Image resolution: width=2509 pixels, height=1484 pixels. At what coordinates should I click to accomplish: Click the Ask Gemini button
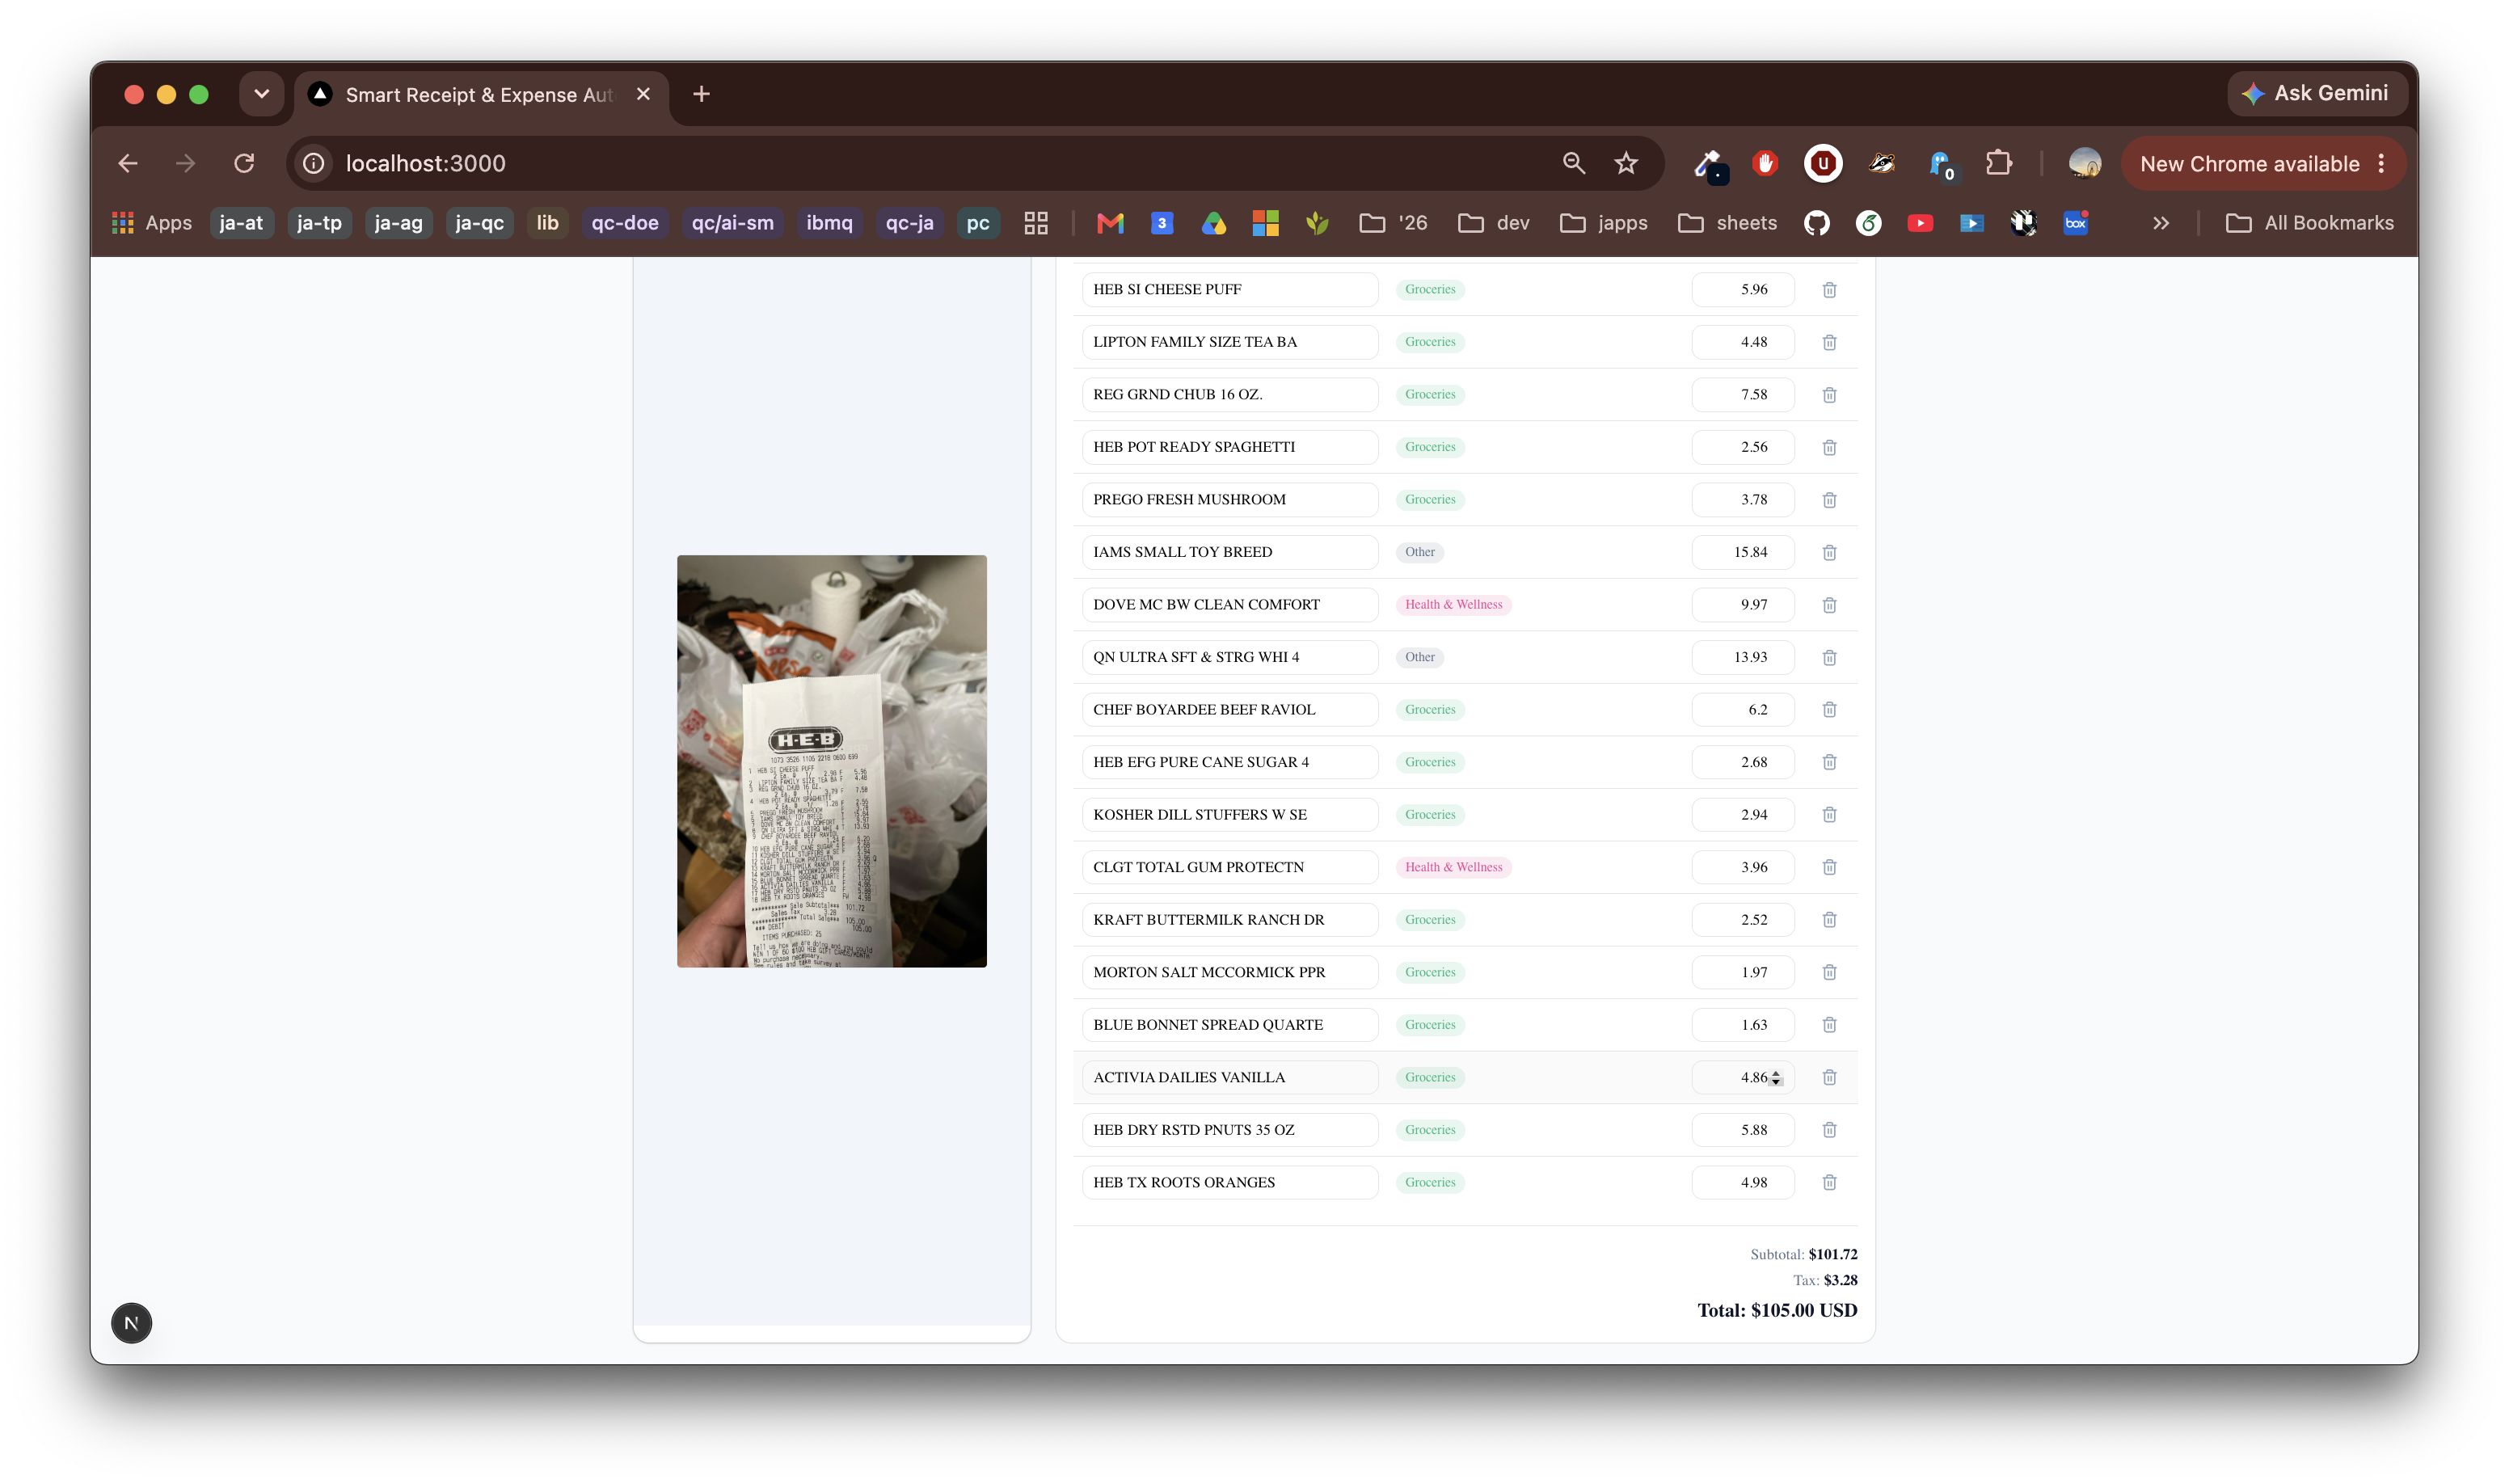2316,94
